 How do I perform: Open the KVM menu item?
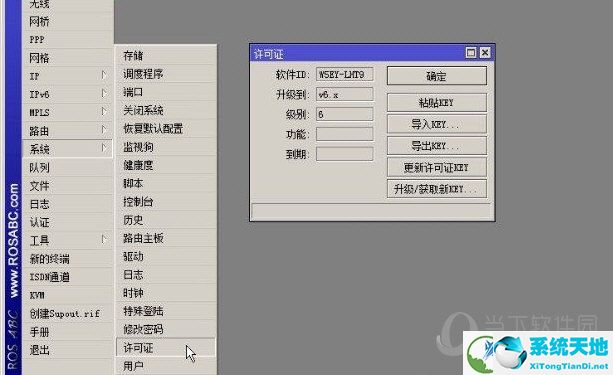point(67,295)
